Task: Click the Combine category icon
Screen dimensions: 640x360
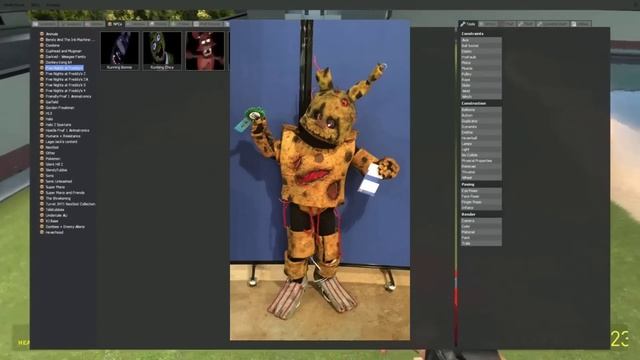Action: [42, 45]
